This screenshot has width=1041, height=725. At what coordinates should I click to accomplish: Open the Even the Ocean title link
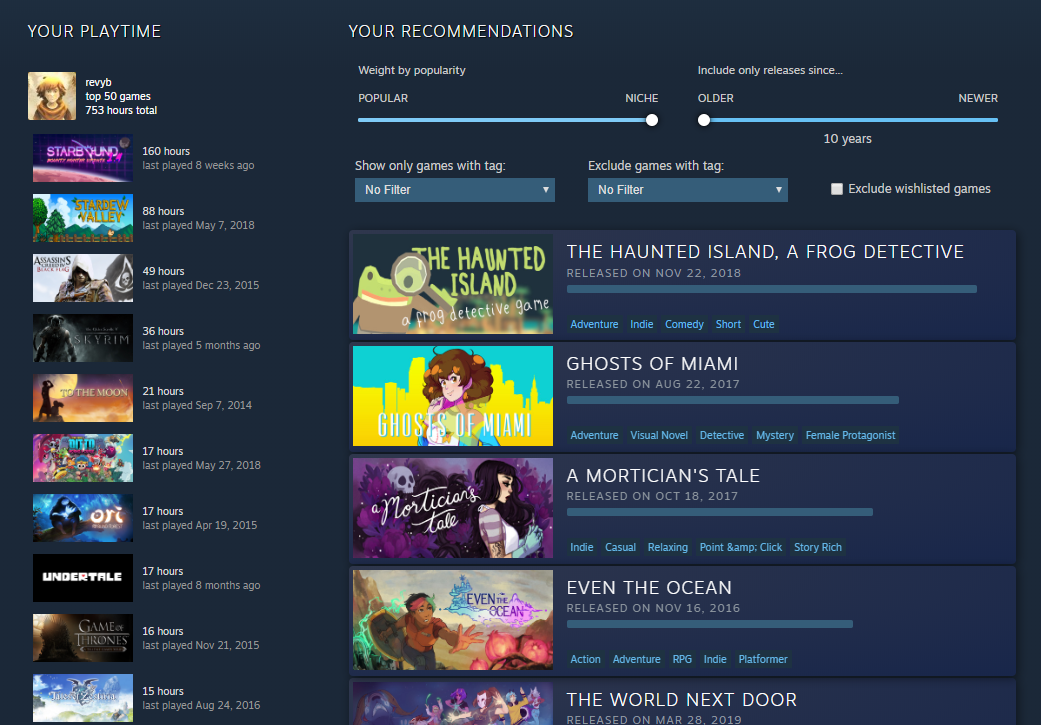[649, 588]
